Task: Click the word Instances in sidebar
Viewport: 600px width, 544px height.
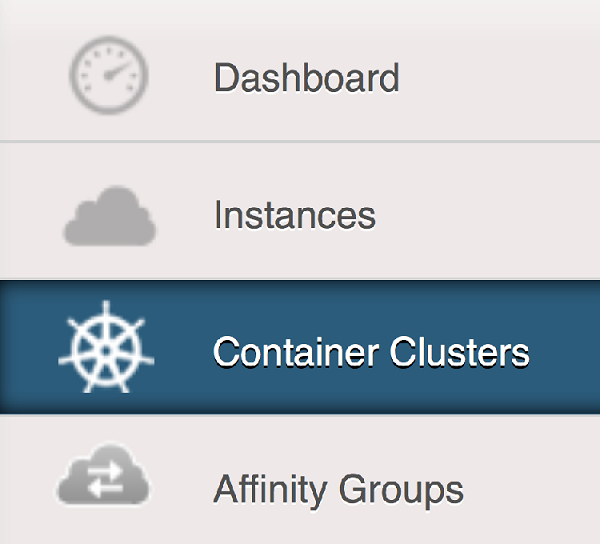Action: tap(295, 215)
